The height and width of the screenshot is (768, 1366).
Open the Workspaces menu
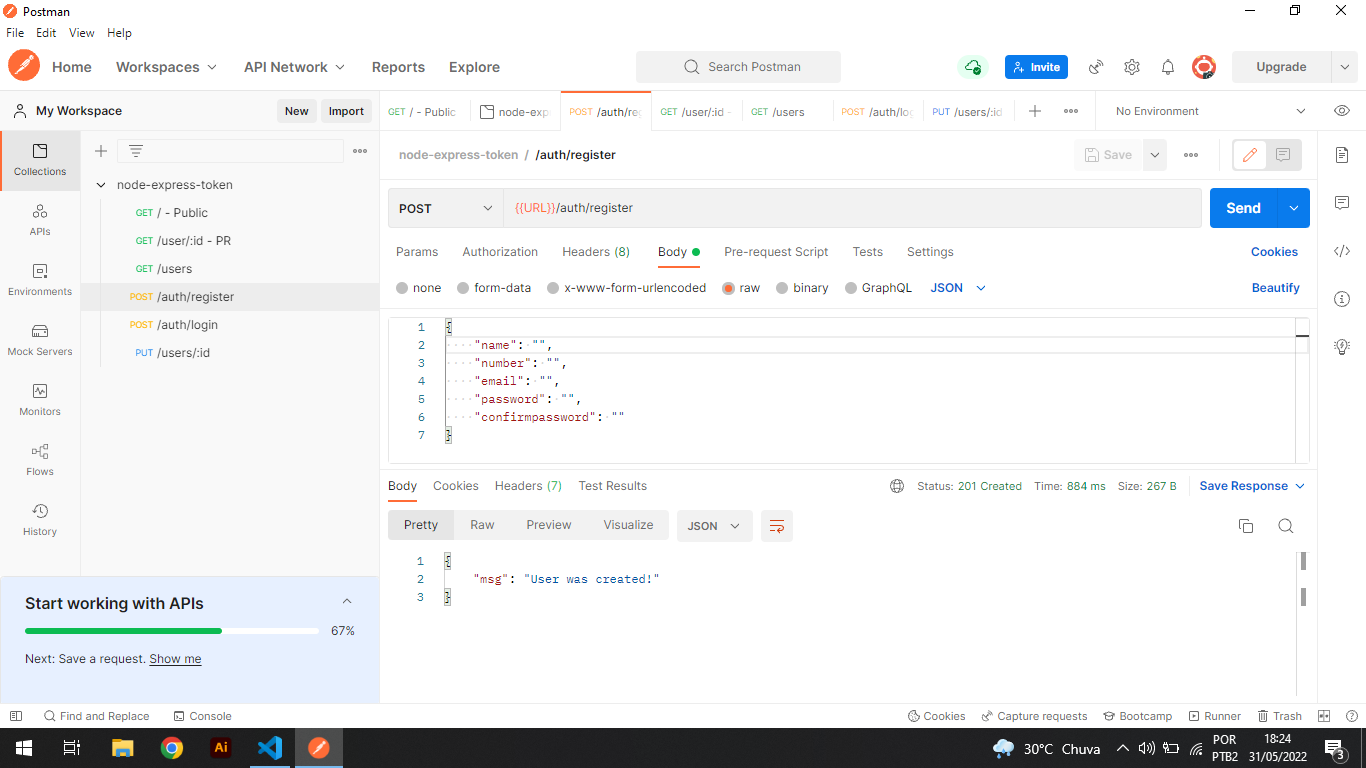pos(166,67)
